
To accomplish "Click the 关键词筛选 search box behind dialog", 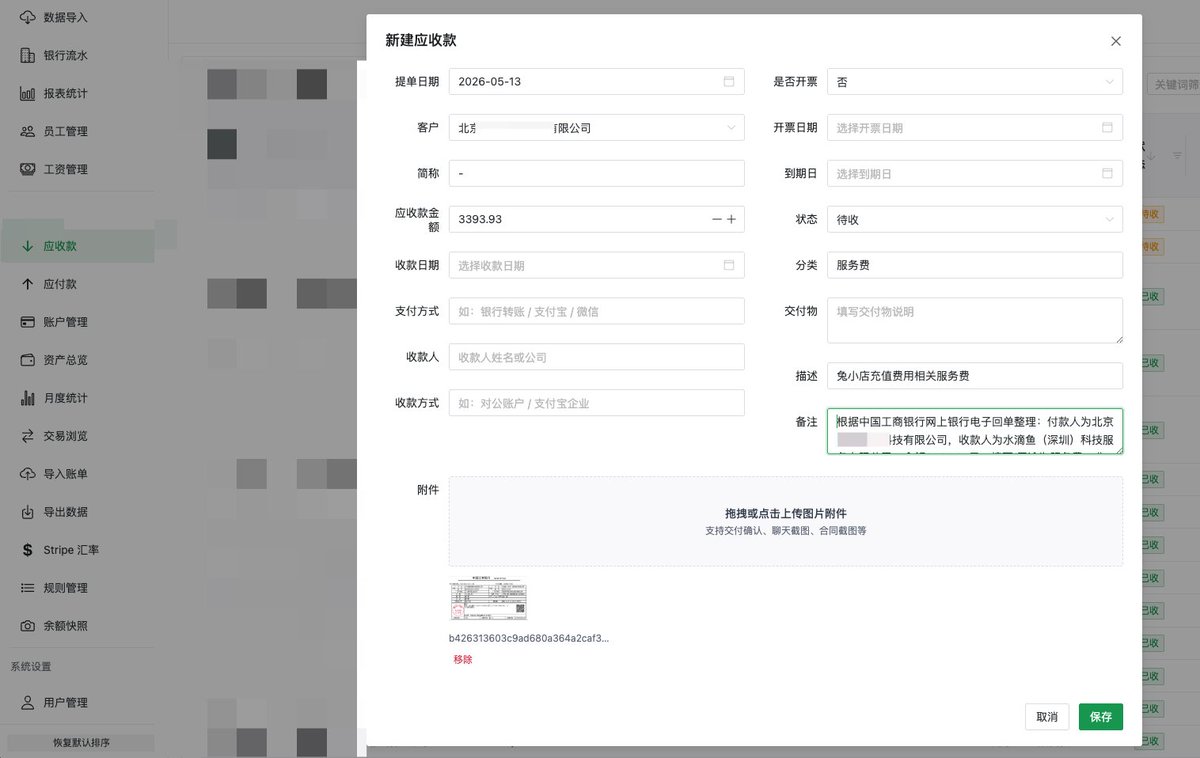I will (1173, 85).
